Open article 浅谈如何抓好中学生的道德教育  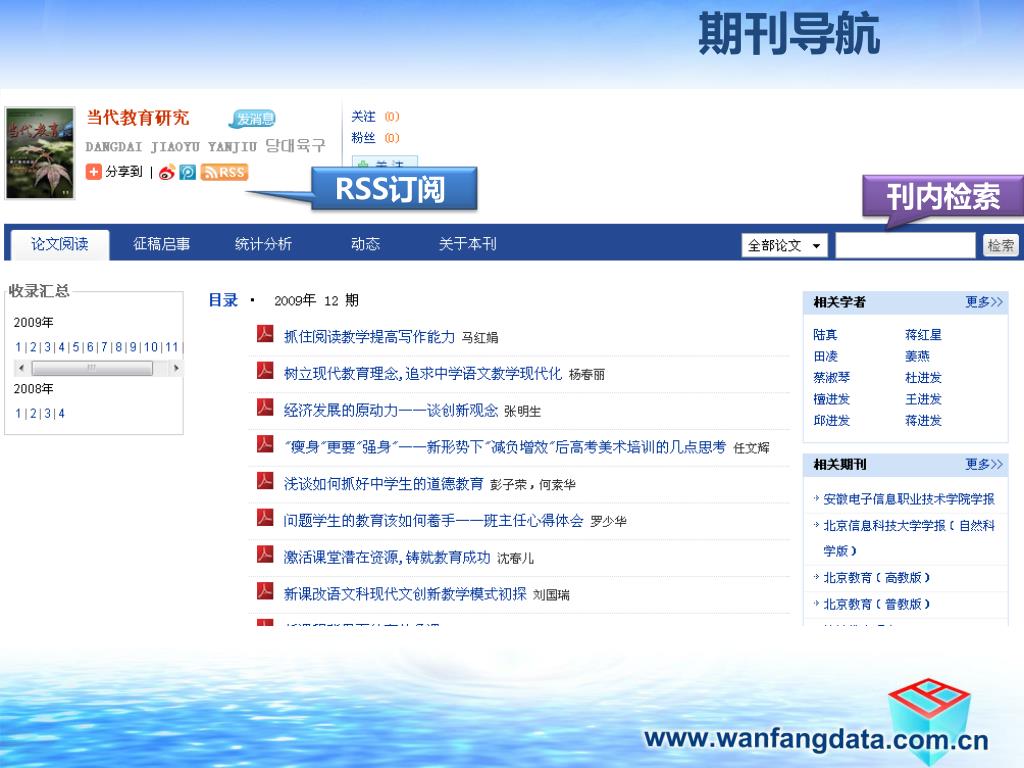point(383,484)
